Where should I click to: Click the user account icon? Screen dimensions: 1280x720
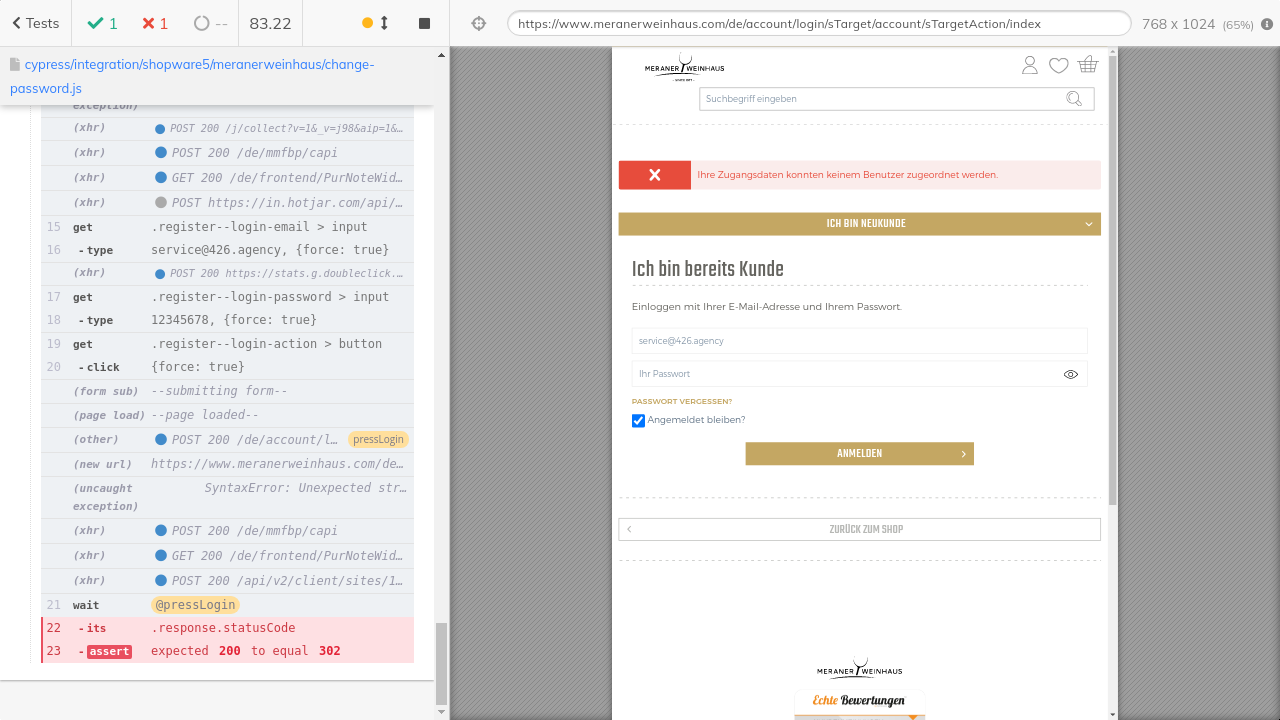click(1029, 65)
